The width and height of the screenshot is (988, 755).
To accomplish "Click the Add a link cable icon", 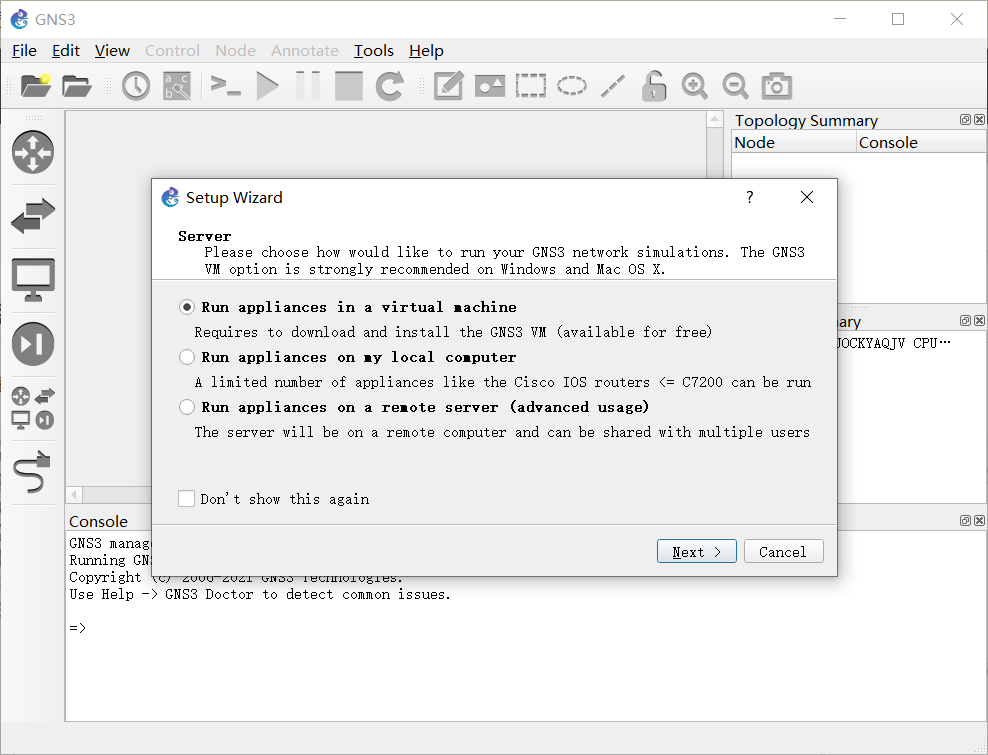I will (x=32, y=472).
